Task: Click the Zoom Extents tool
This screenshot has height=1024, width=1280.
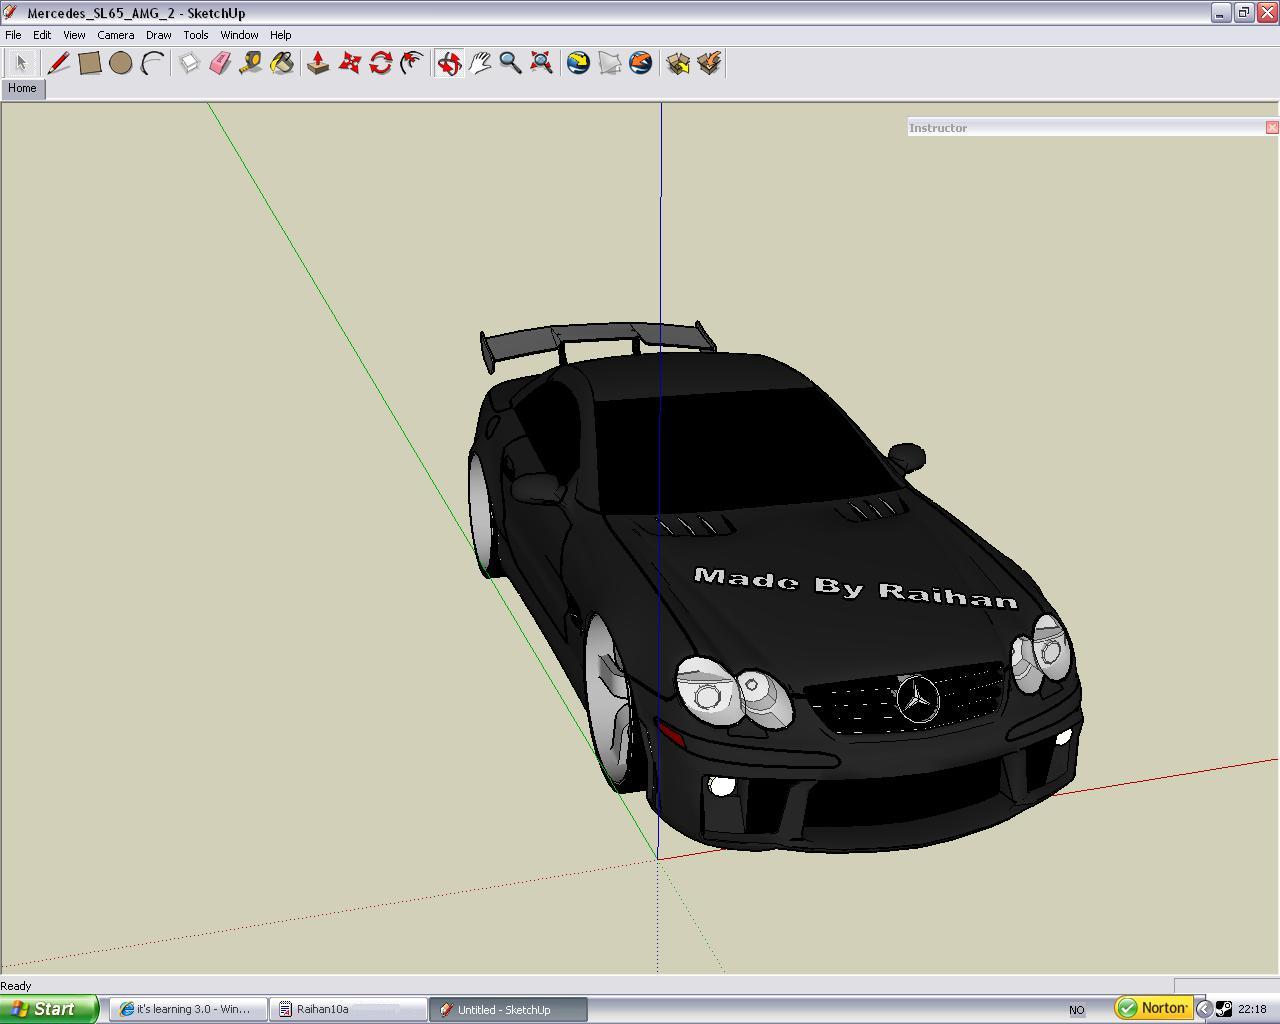Action: coord(541,63)
